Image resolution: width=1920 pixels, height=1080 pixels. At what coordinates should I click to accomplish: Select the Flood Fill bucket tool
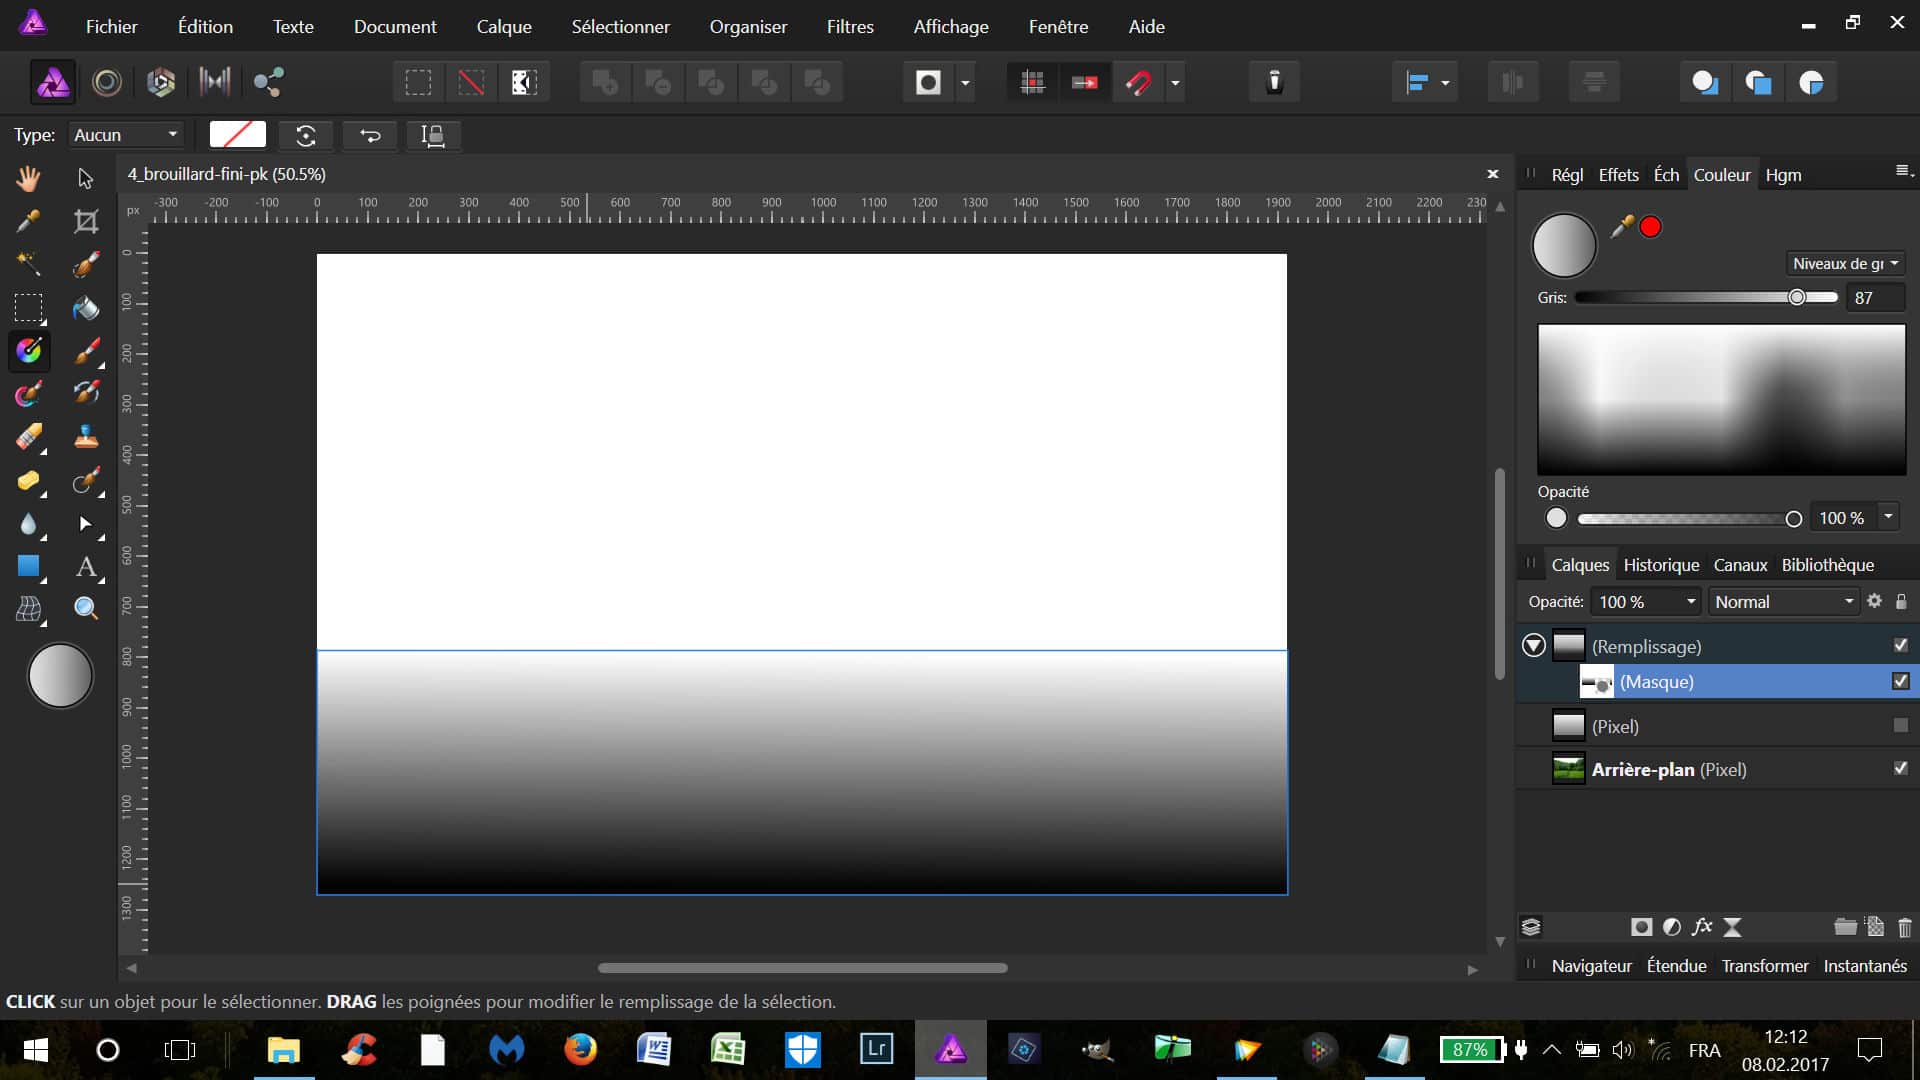(86, 308)
